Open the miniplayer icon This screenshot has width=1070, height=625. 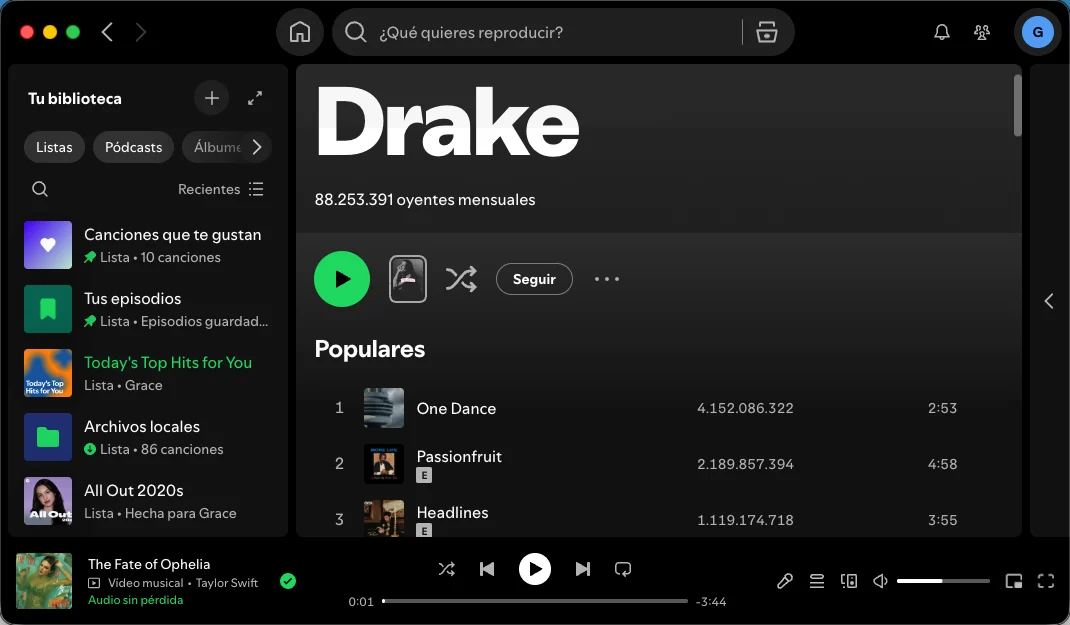click(1013, 580)
